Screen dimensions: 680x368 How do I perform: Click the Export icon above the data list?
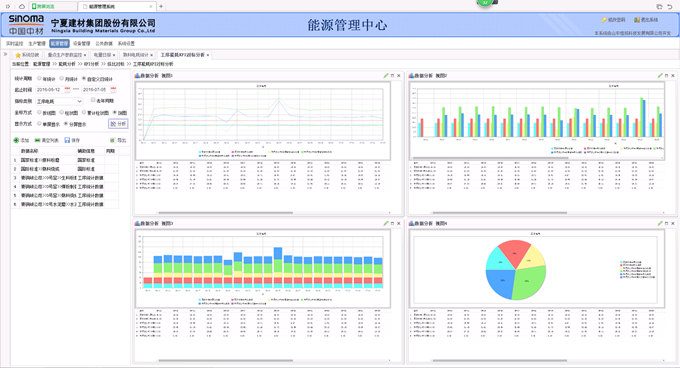click(113, 140)
